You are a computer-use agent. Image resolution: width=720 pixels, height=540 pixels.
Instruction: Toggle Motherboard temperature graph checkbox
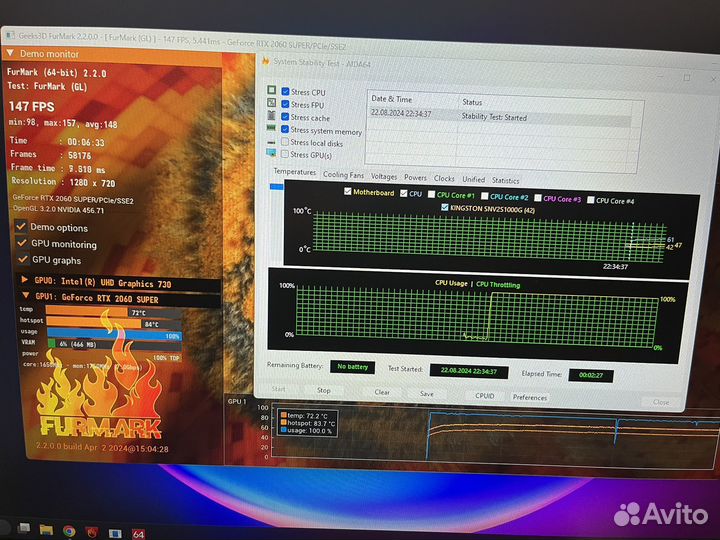click(348, 191)
